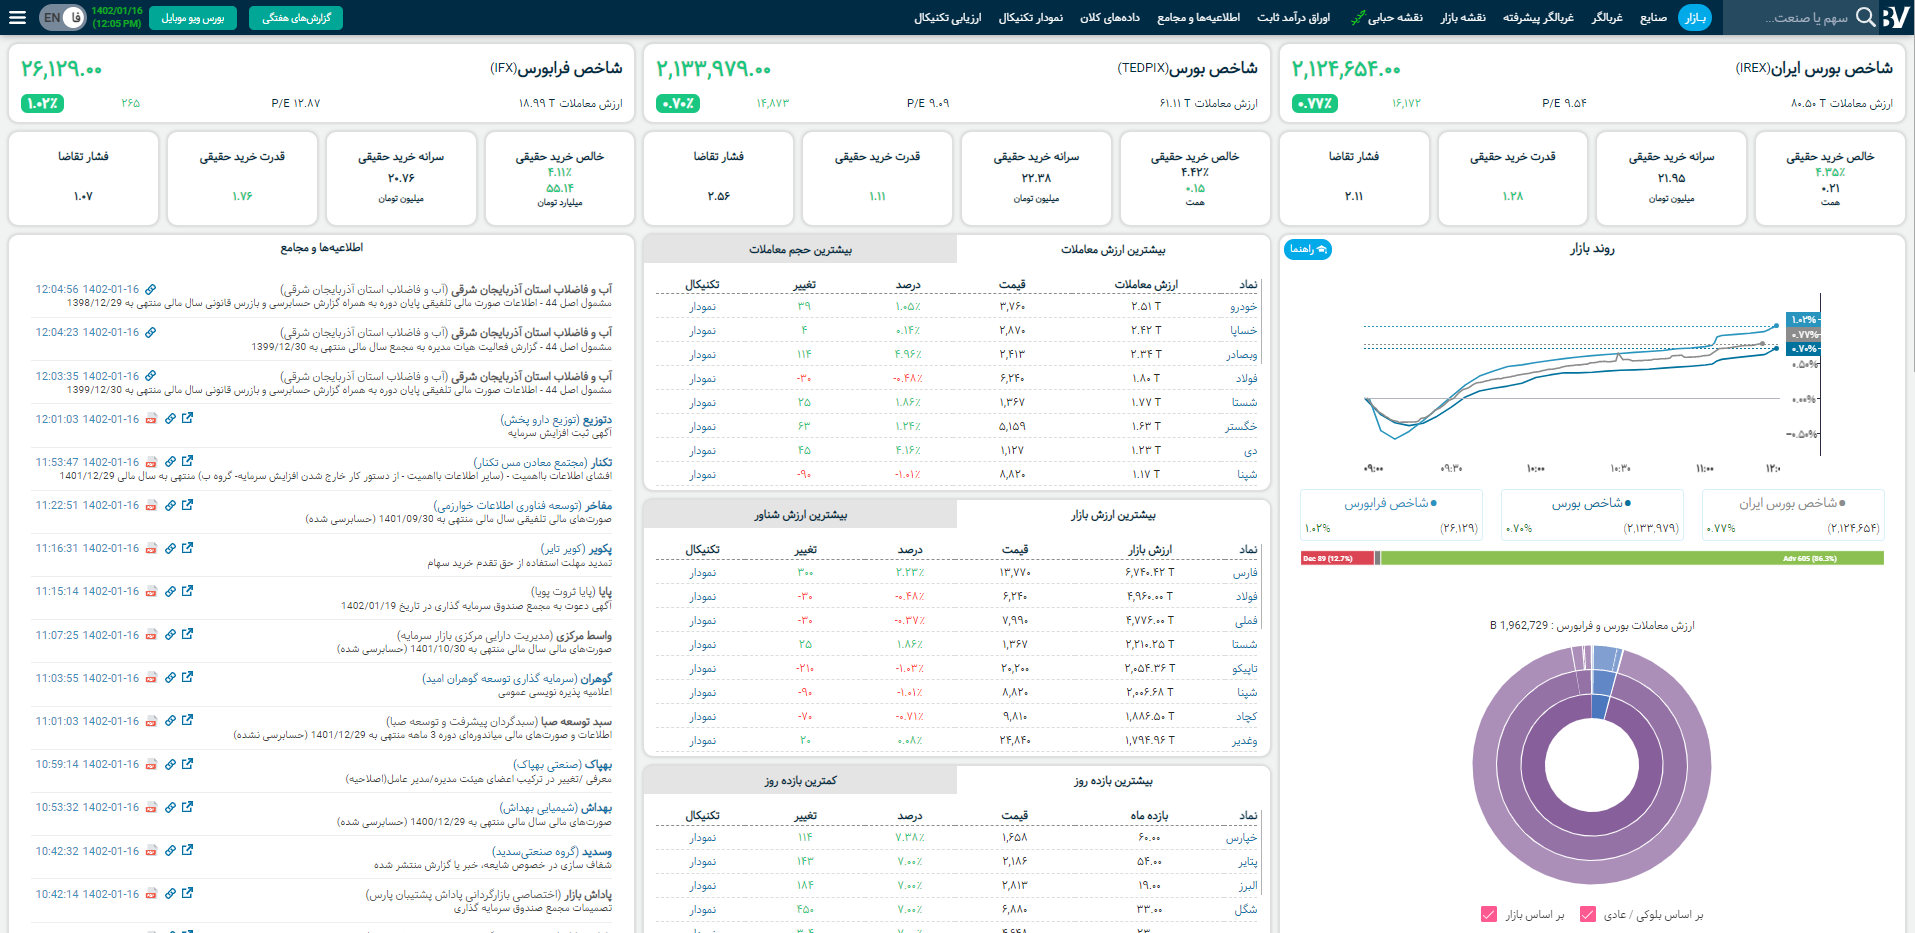Open the خپارس symbol link
Image resolution: width=1915 pixels, height=933 pixels.
[x=1242, y=838]
